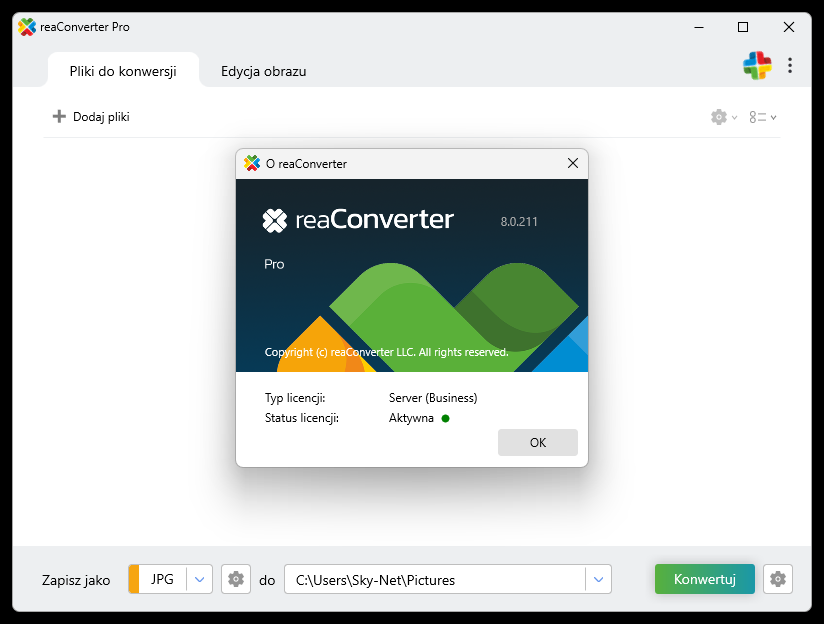Click the reaConverter Pro title bar logo
The height and width of the screenshot is (624, 824).
click(27, 27)
